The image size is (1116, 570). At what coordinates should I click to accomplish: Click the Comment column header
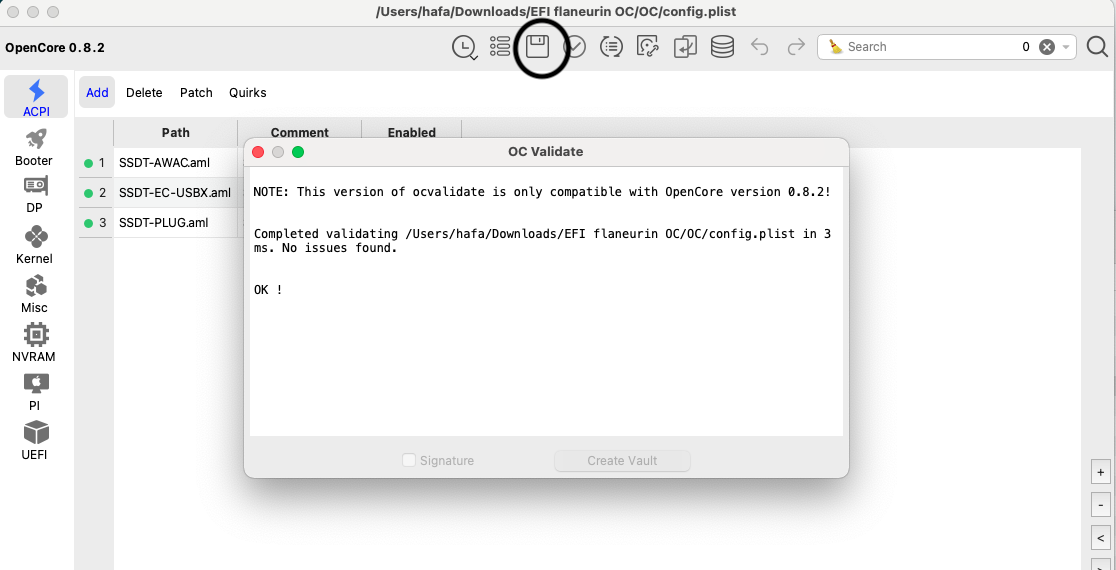[x=300, y=132]
